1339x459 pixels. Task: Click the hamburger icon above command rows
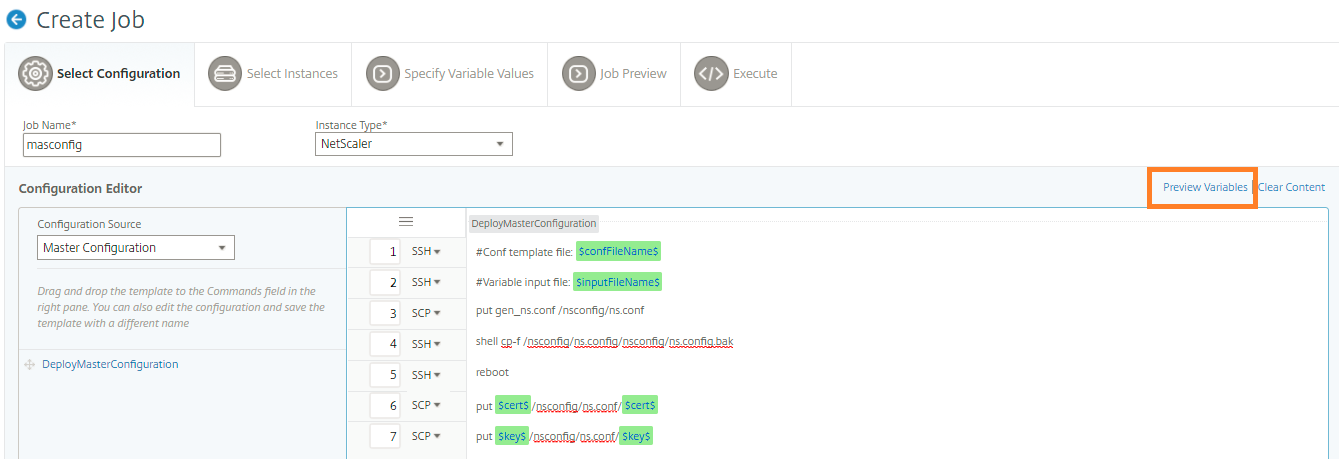coord(406,221)
